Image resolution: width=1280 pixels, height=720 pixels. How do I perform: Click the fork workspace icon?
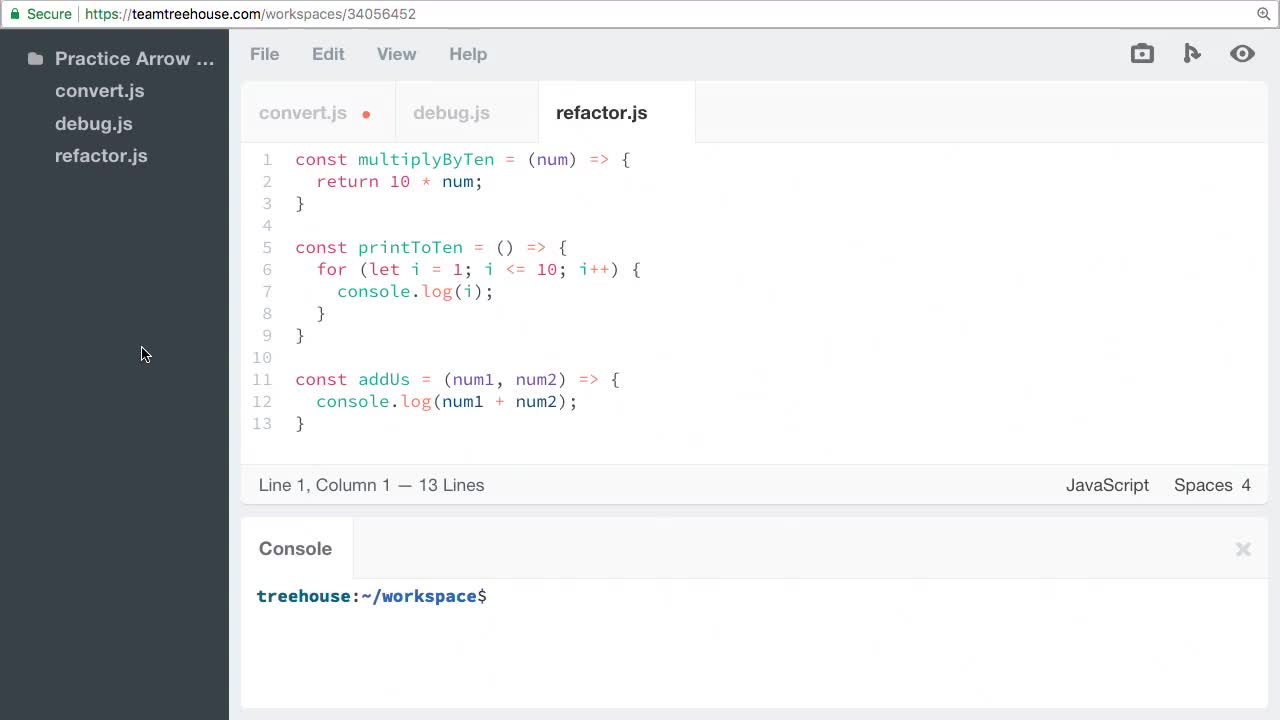(1191, 54)
